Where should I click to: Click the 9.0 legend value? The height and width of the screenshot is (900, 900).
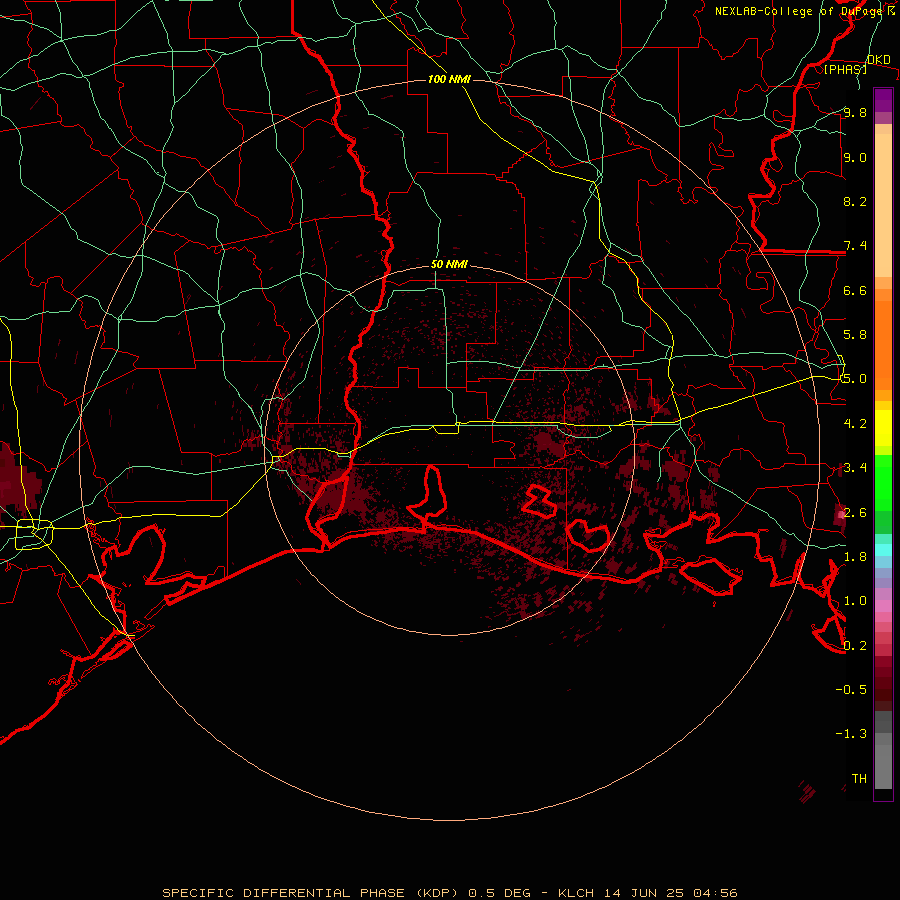[855, 157]
